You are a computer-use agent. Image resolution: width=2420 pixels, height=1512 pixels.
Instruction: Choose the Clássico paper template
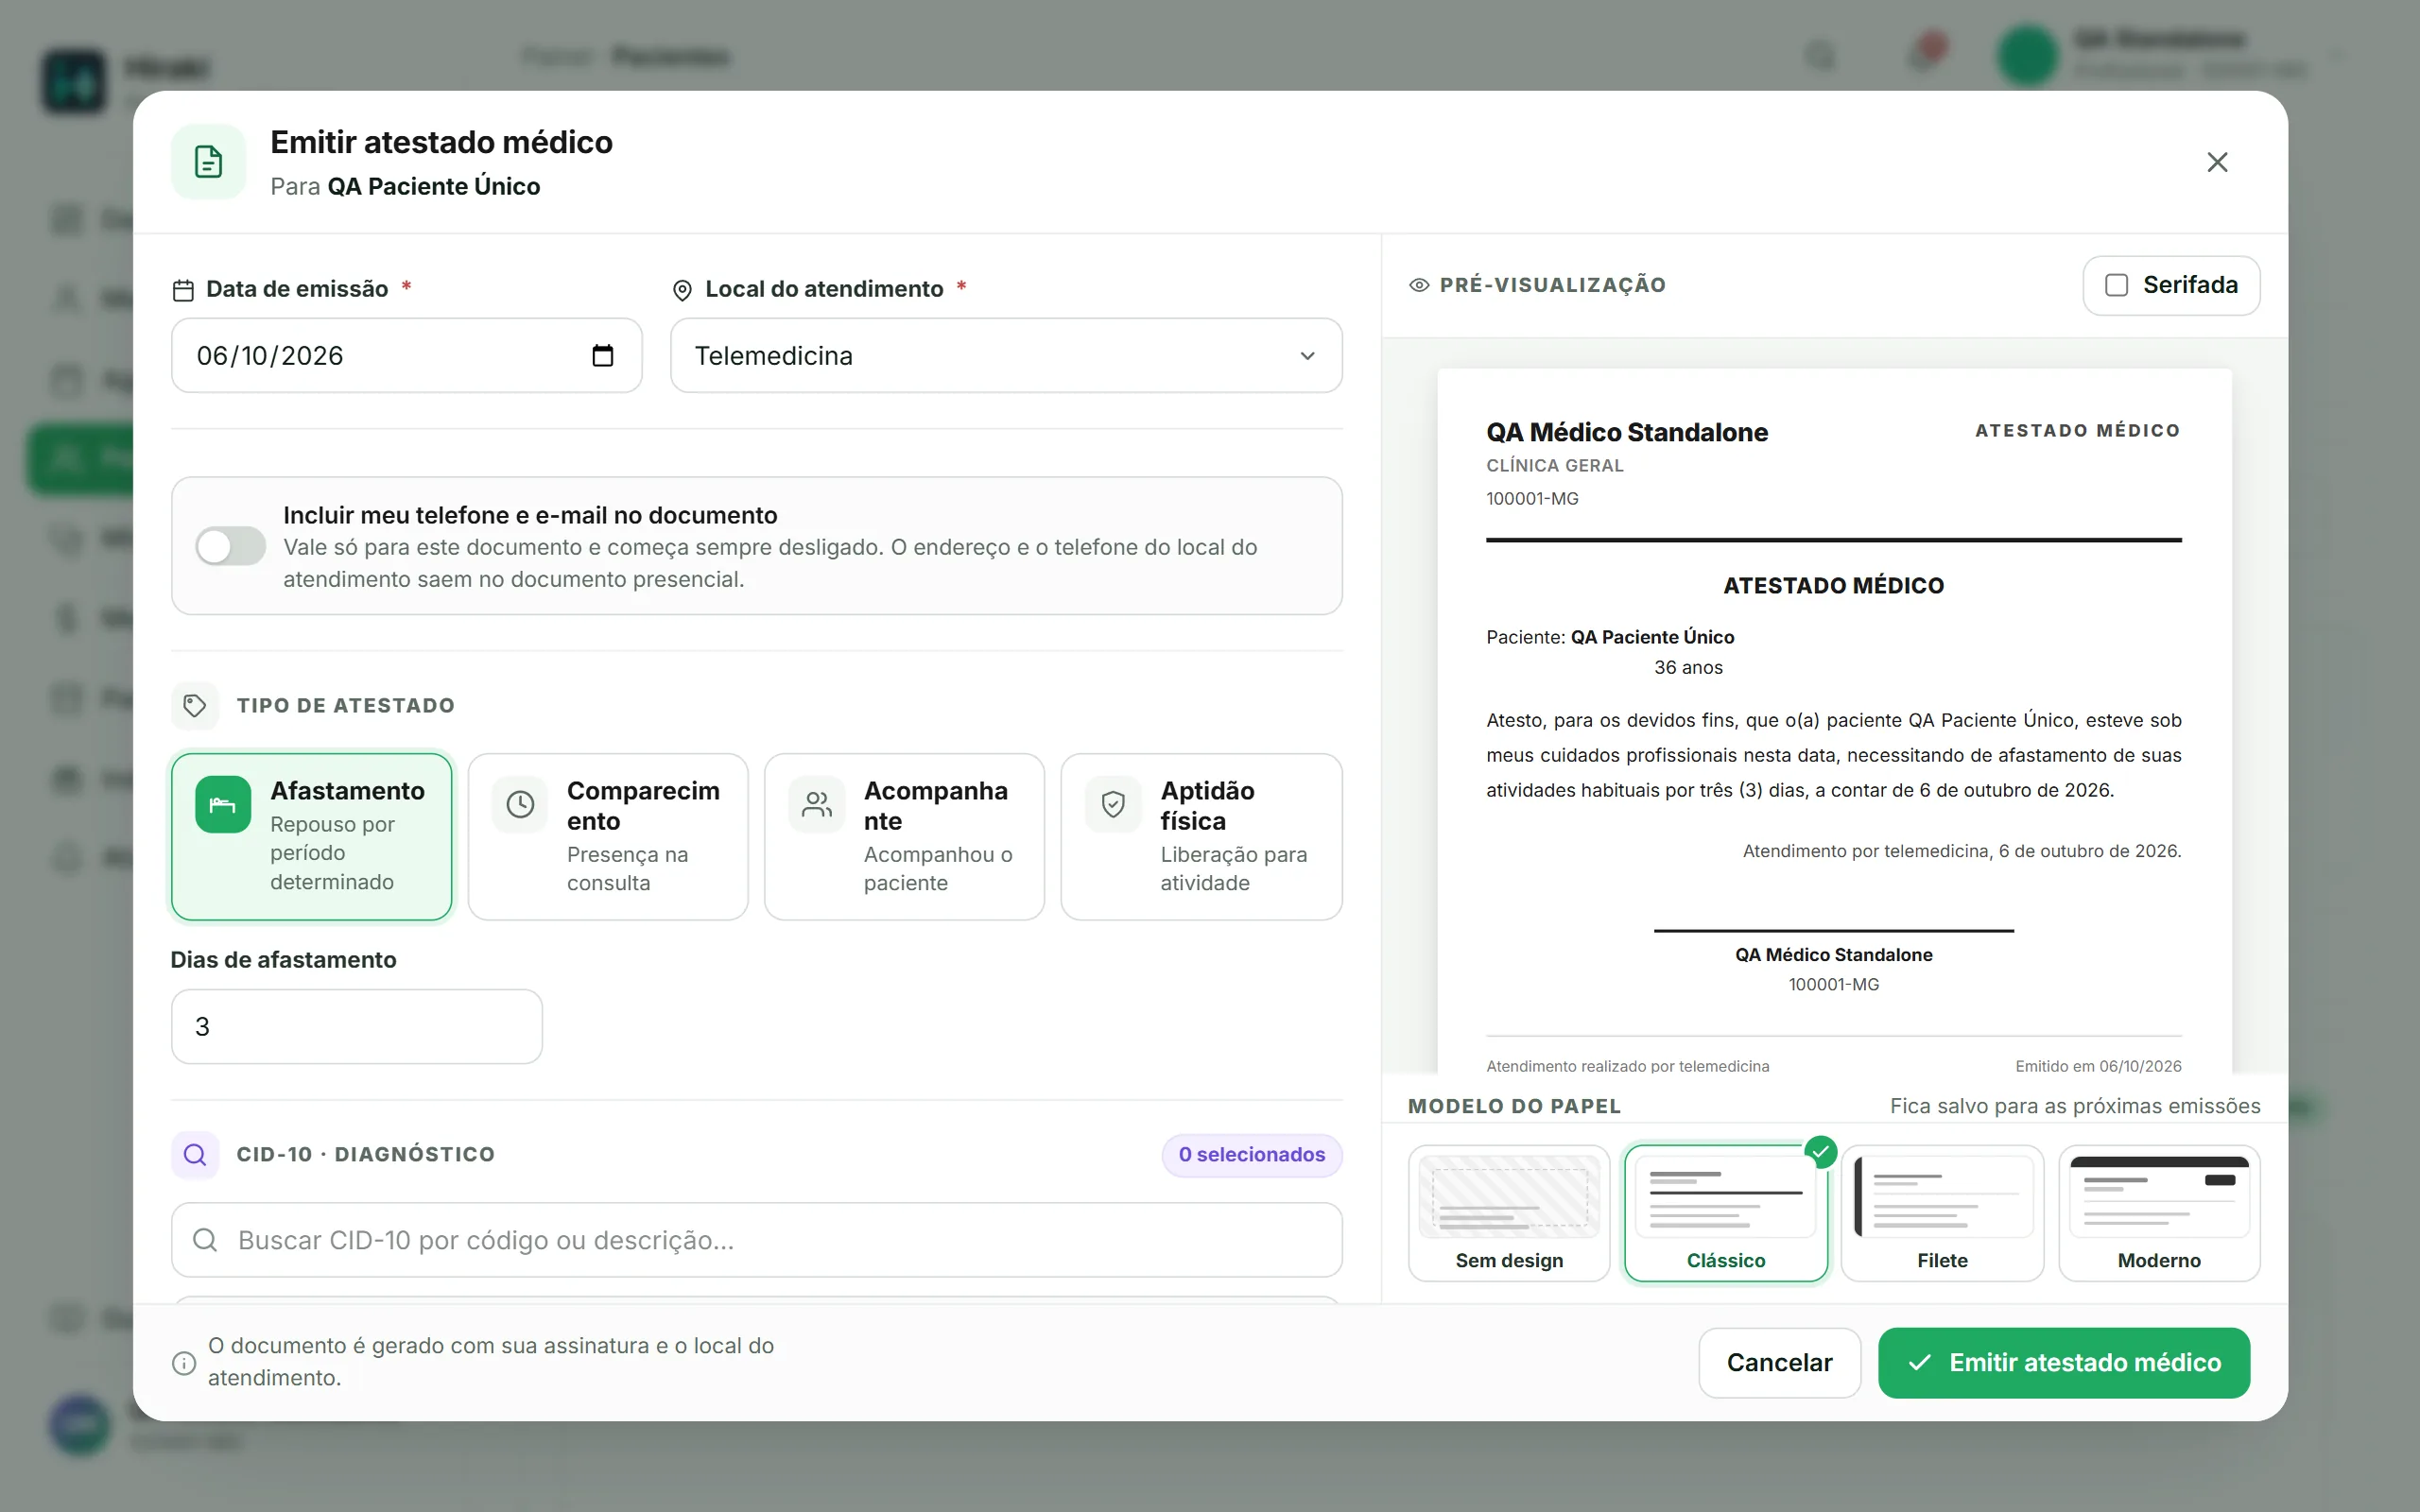tap(1726, 1213)
